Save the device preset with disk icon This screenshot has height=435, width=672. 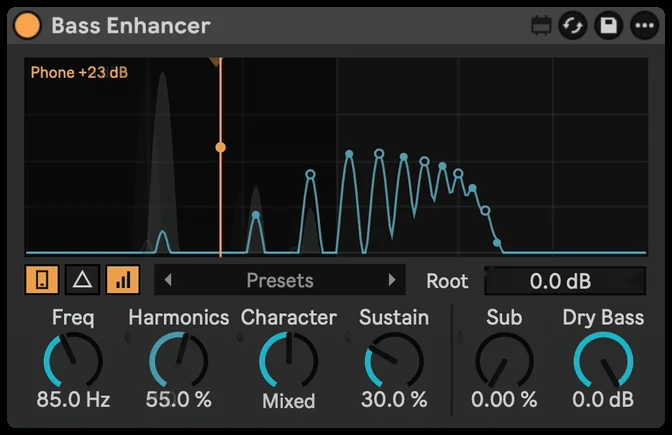tap(609, 26)
